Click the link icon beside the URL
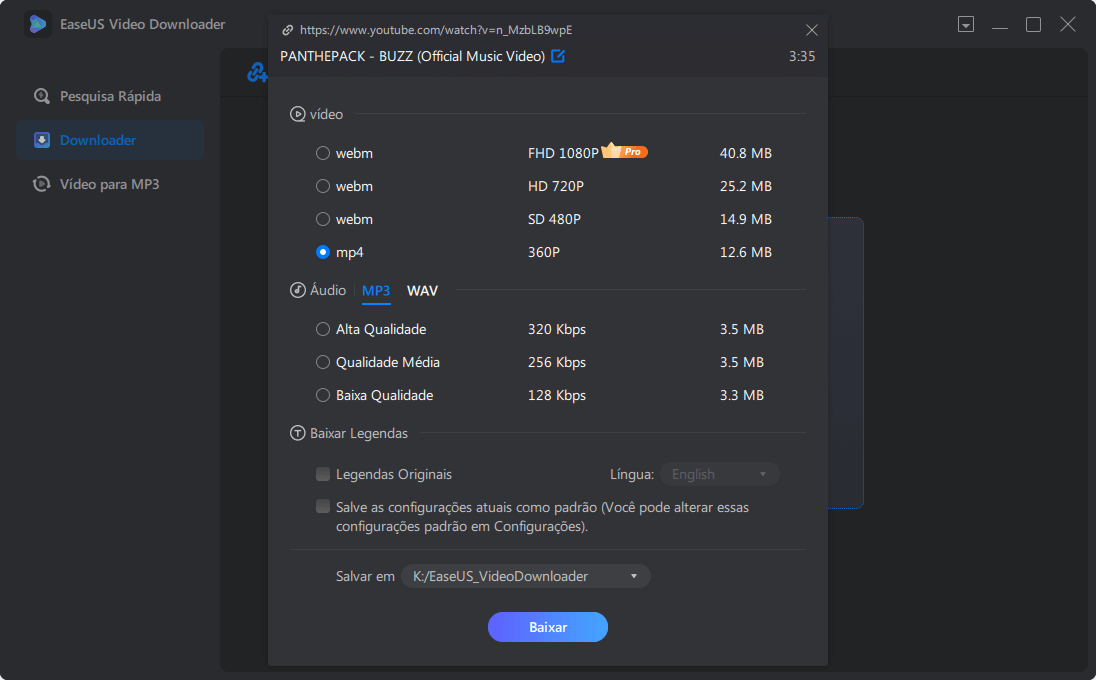The image size is (1096, 680). coord(287,30)
